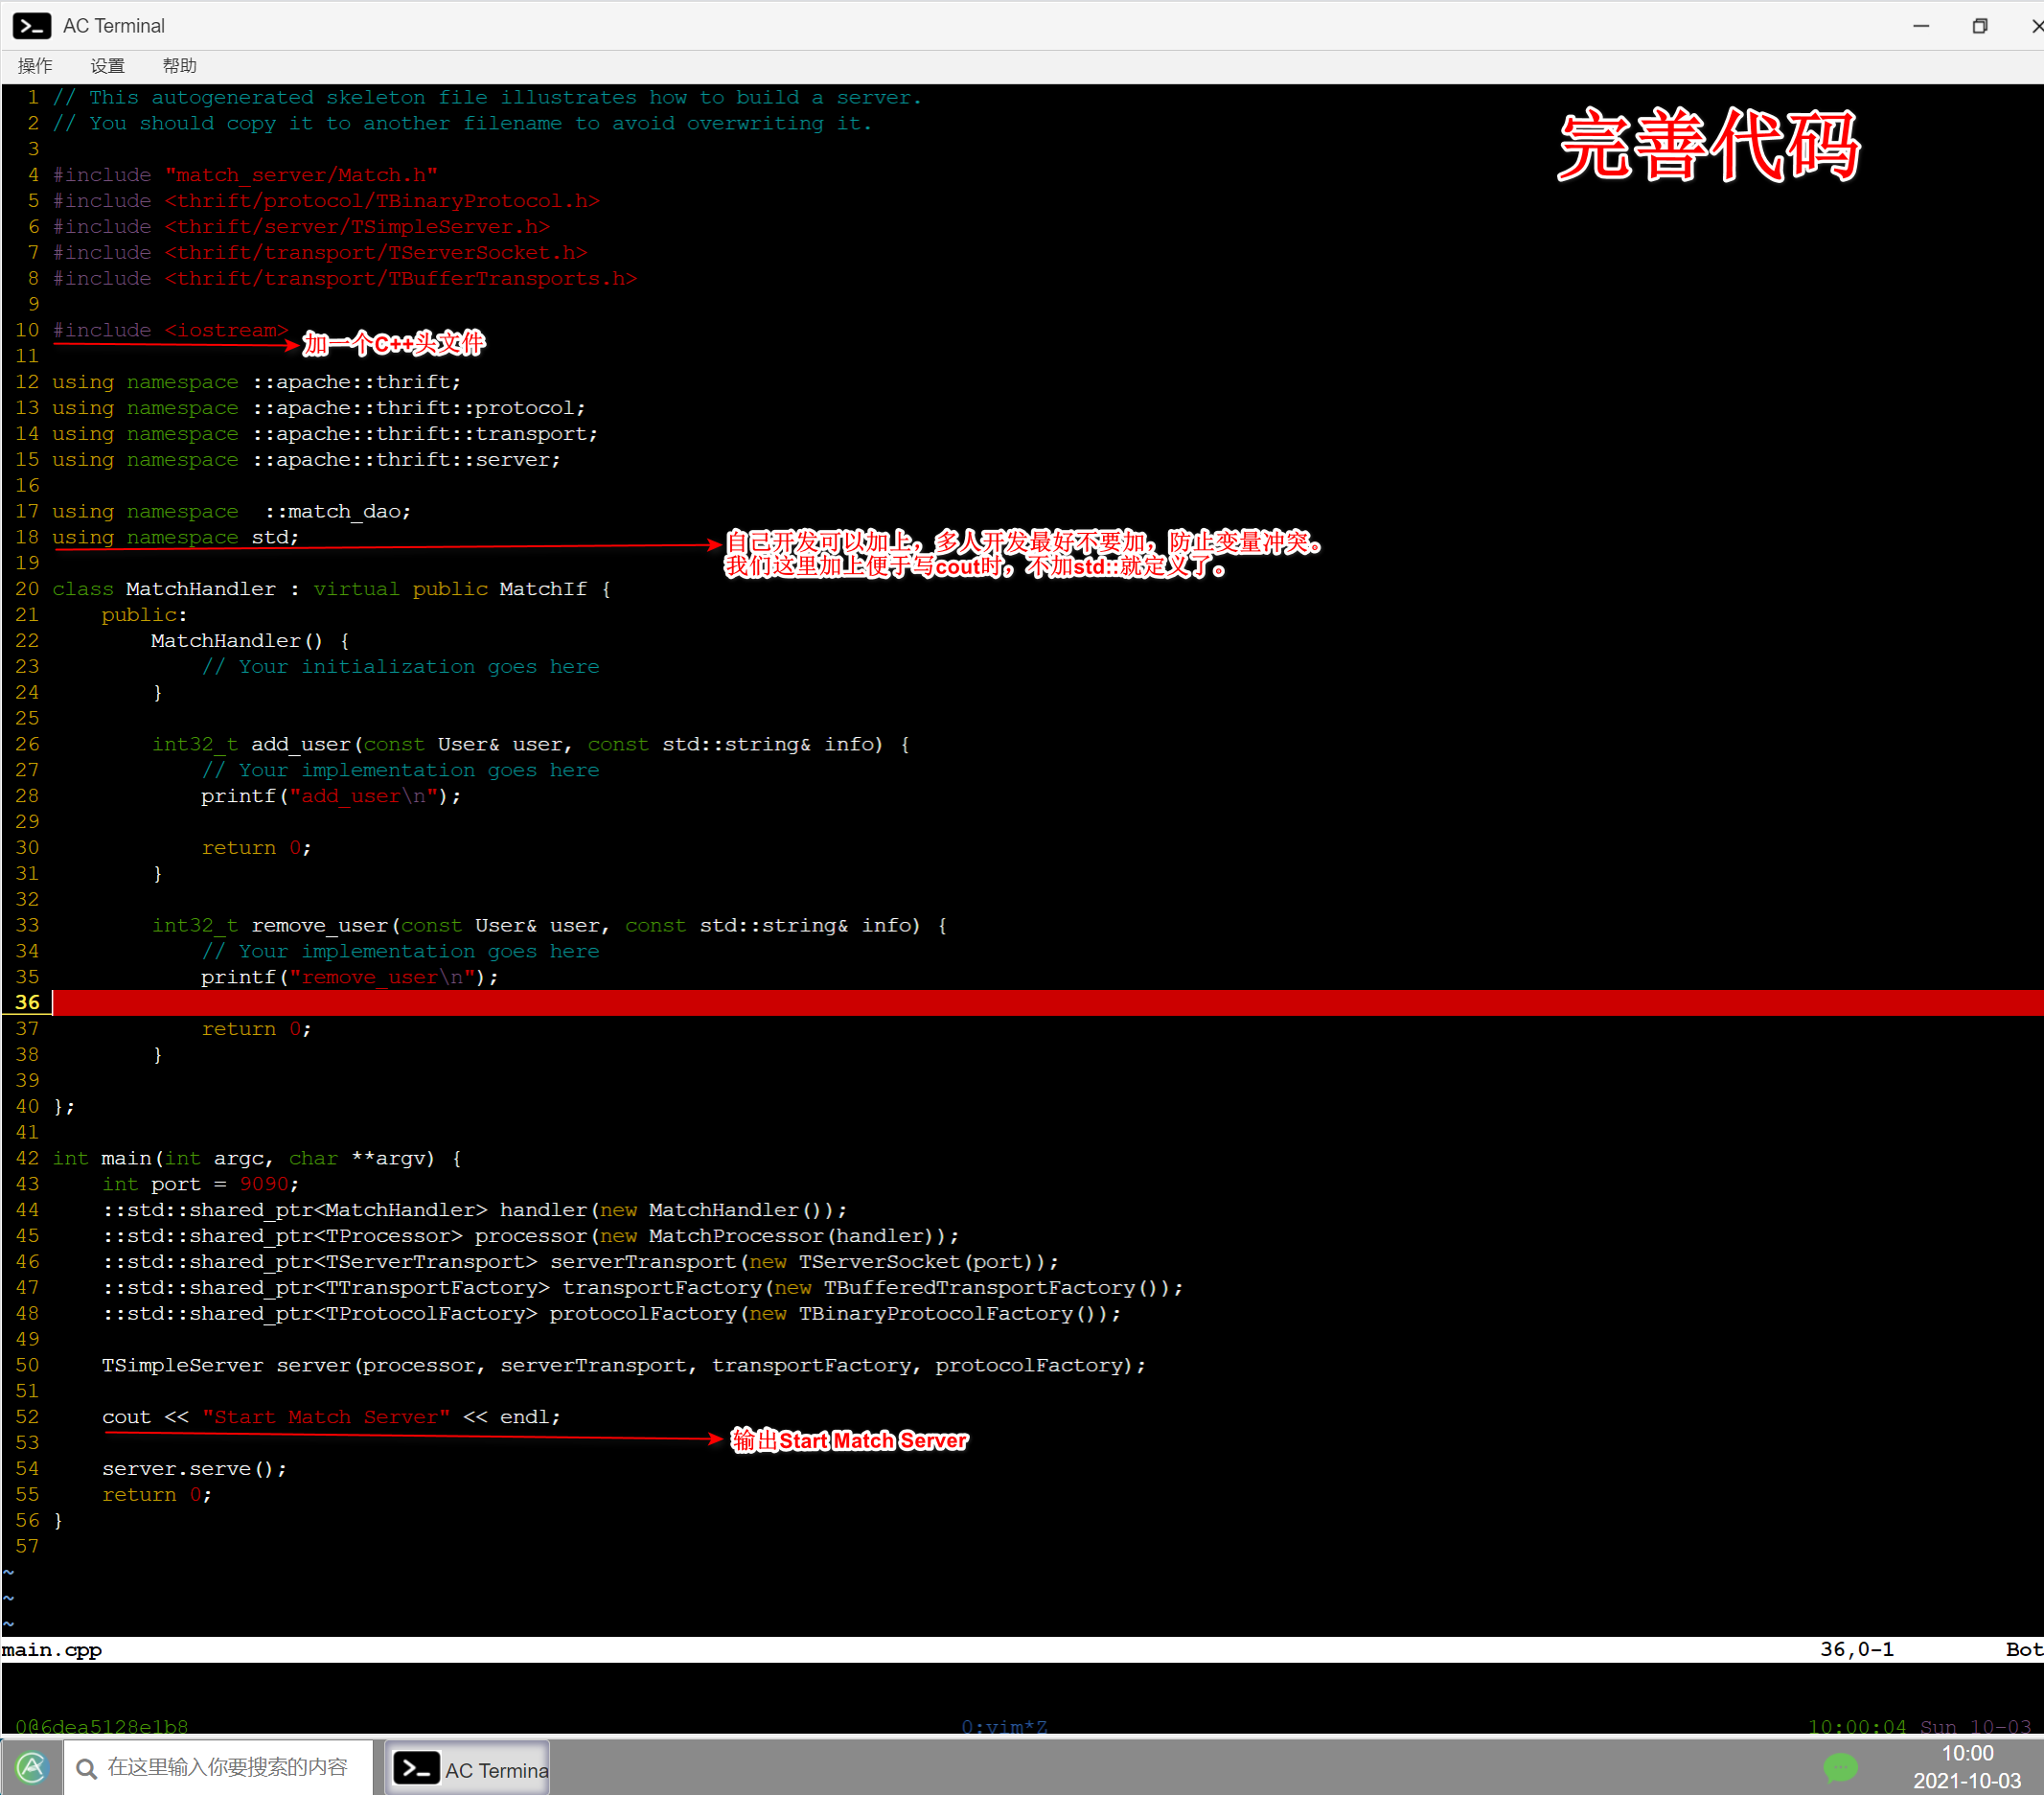Screen dimensions: 2044x1795
Task: Click line 20 class MatchHandler declaration
Action: point(332,589)
